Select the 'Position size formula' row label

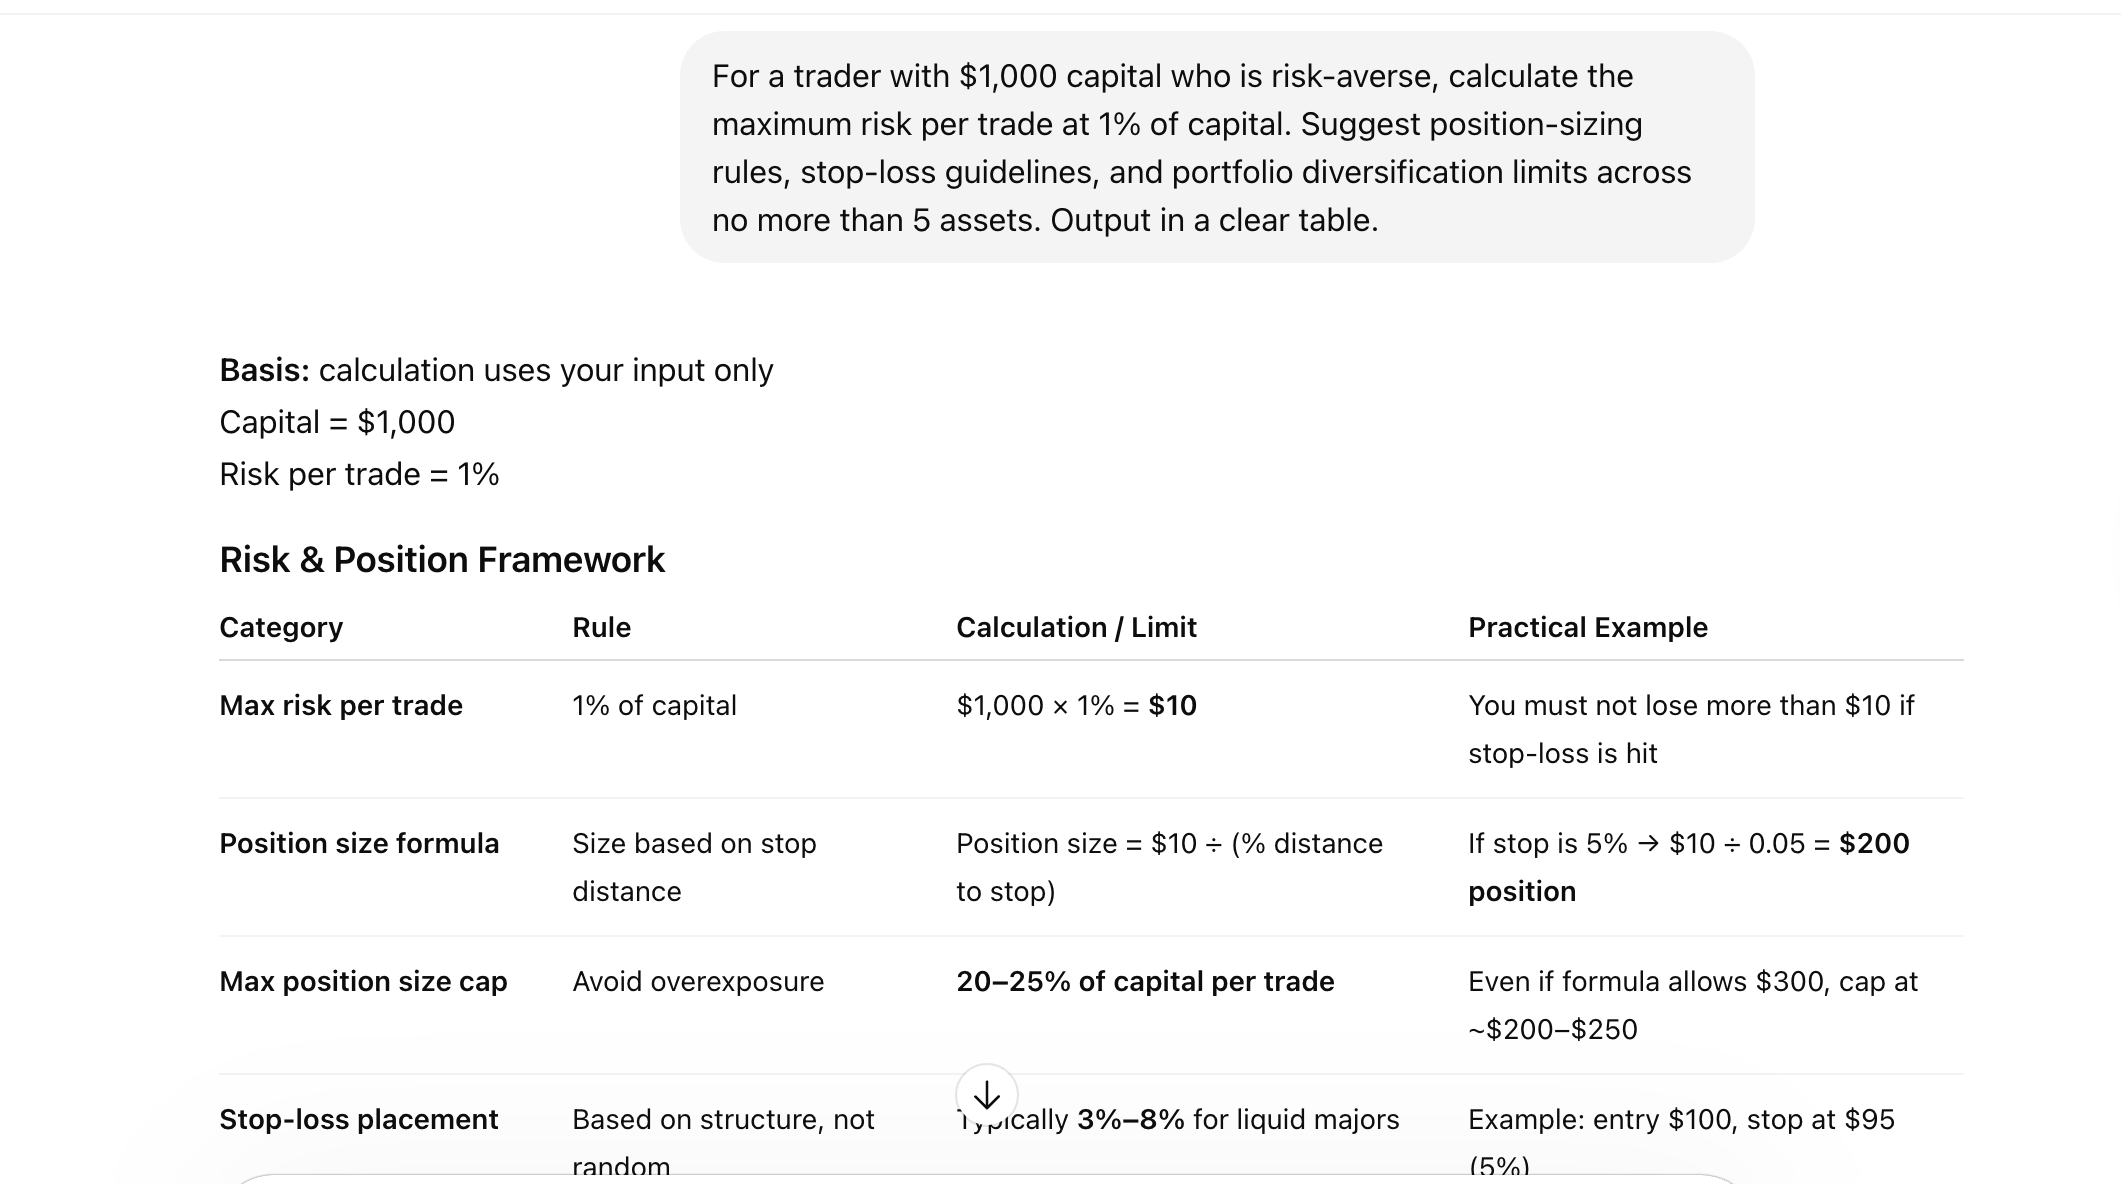pos(359,844)
